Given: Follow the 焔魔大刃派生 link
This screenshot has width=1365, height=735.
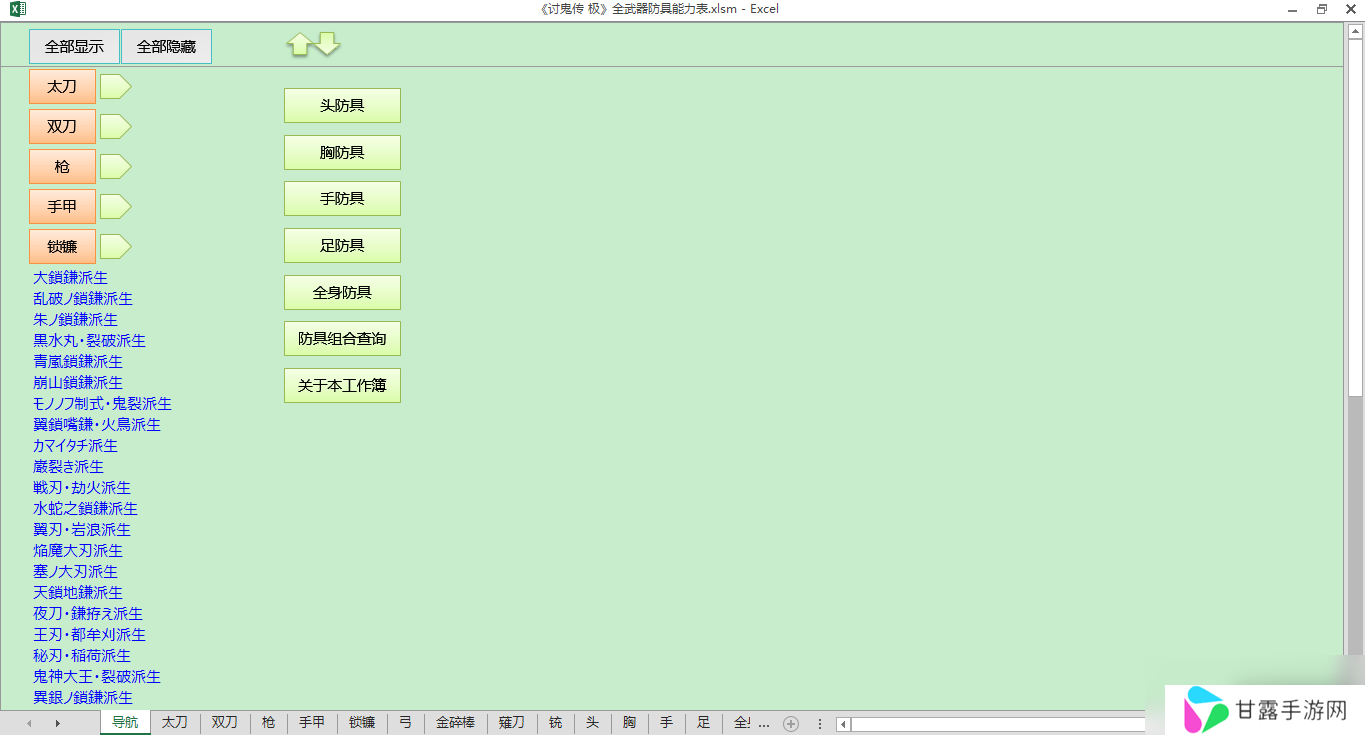Looking at the screenshot, I should (x=78, y=550).
